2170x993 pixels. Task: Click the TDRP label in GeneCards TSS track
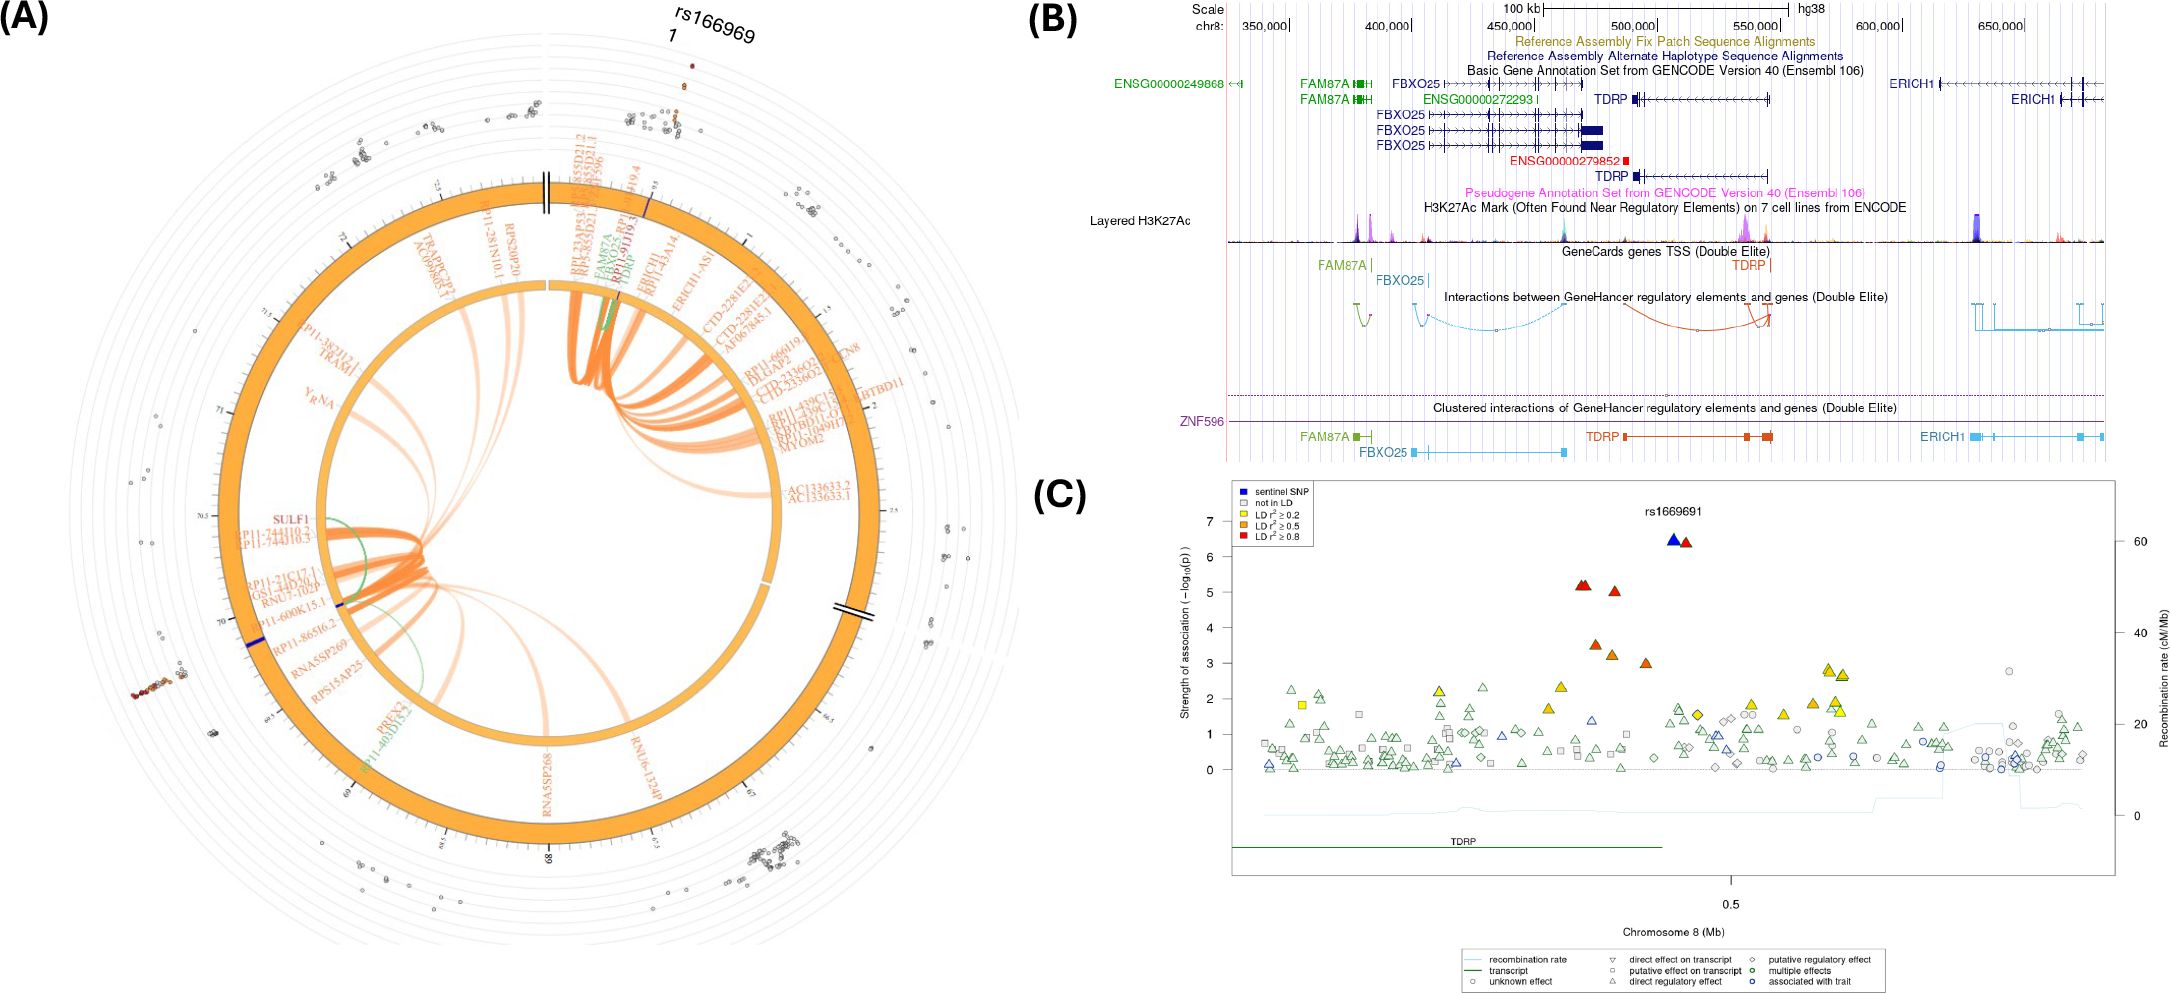1748,265
